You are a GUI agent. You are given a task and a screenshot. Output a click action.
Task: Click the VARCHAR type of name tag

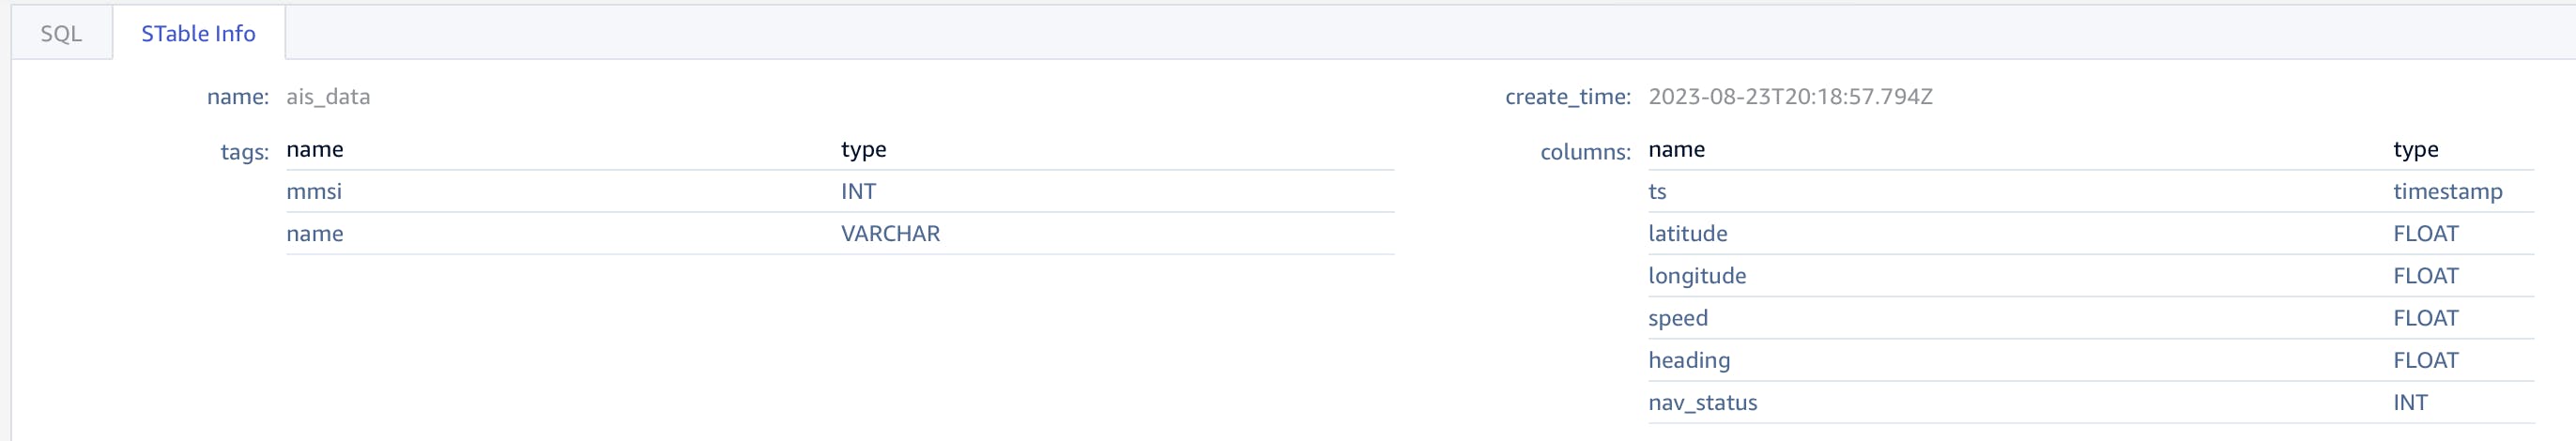pos(890,234)
